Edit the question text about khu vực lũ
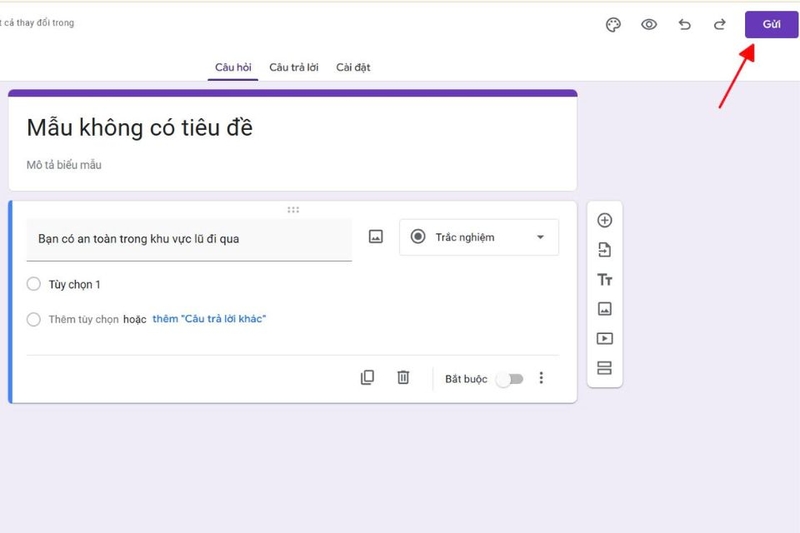The height and width of the screenshot is (533, 800). click(x=189, y=239)
